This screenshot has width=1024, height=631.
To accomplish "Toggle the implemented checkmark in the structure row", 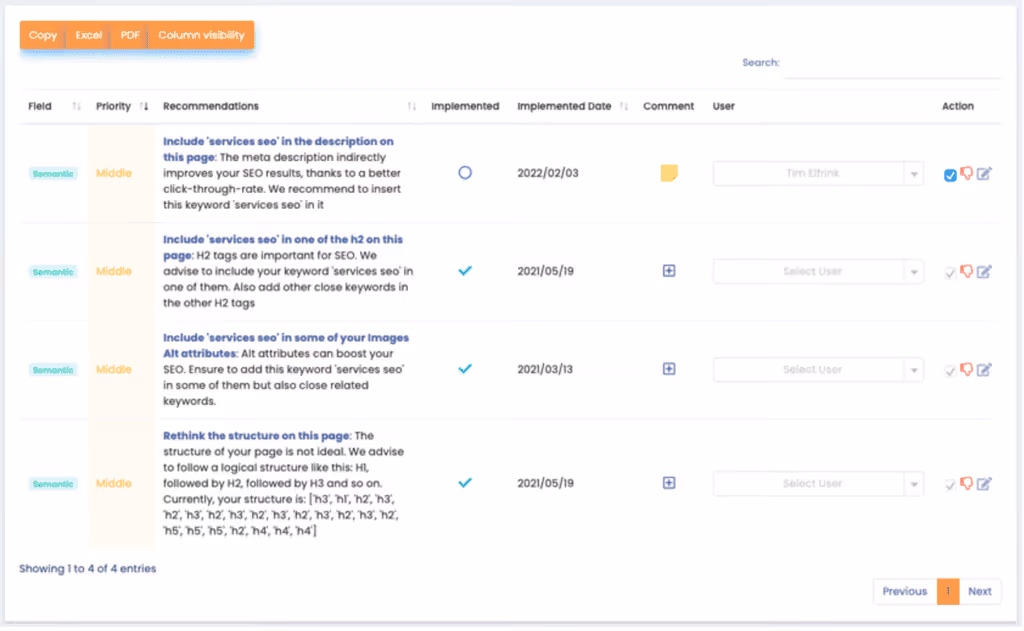I will point(465,483).
